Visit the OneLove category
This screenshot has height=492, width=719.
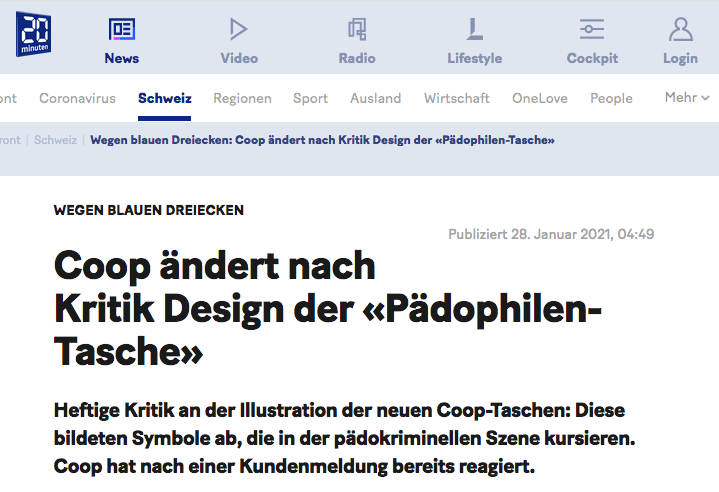540,98
